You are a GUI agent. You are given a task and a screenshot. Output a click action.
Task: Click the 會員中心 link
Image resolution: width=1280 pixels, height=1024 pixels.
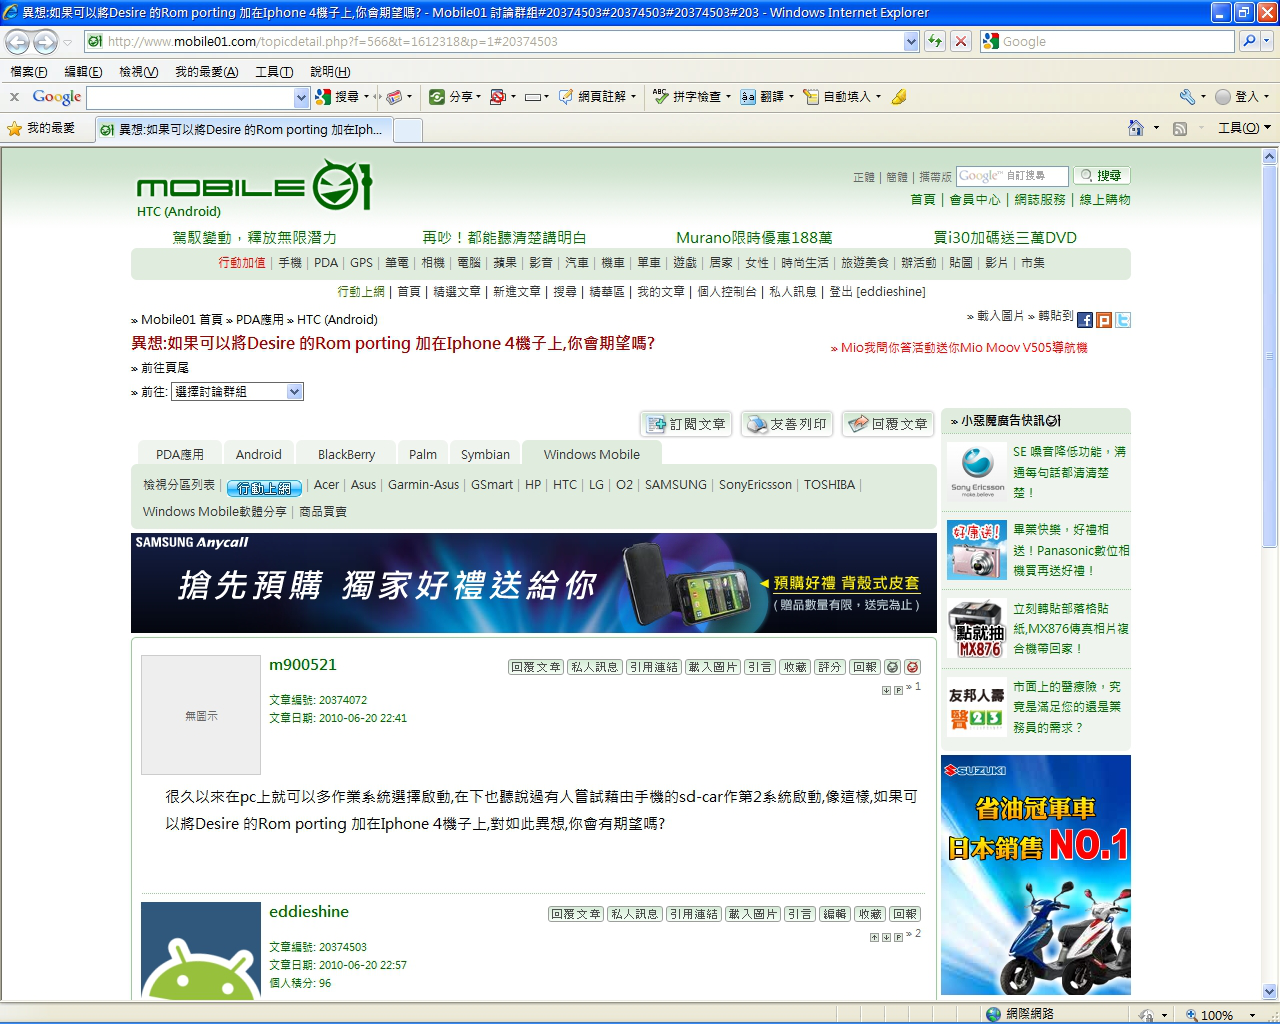(975, 200)
